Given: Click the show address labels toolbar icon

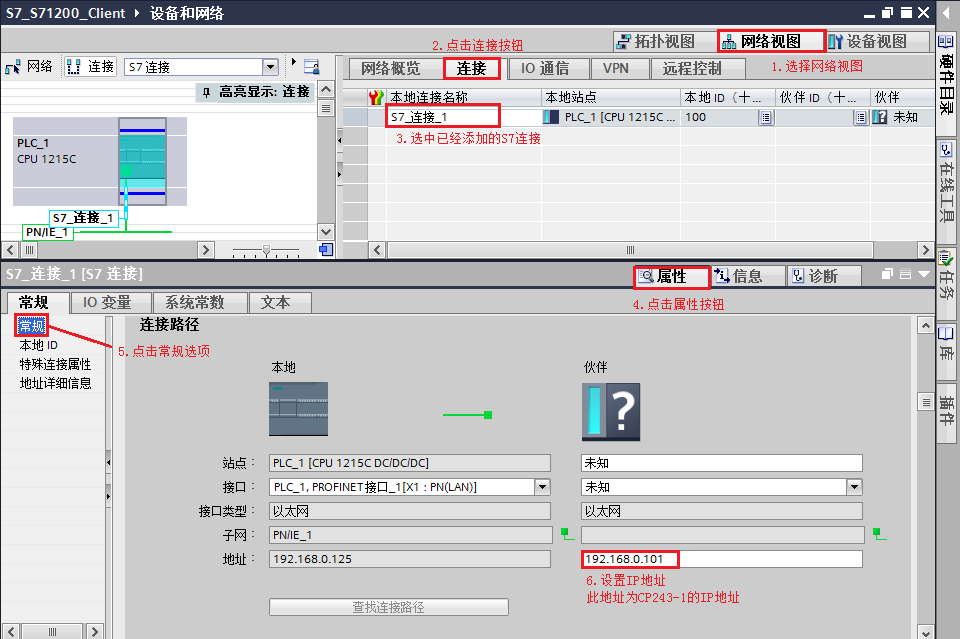Looking at the screenshot, I should click(x=312, y=66).
